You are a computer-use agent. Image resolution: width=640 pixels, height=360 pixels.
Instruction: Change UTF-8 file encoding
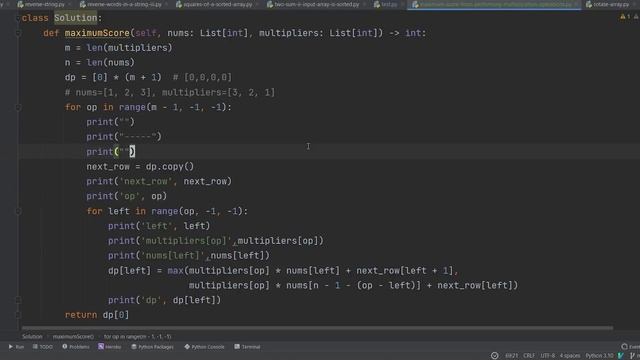click(547, 356)
